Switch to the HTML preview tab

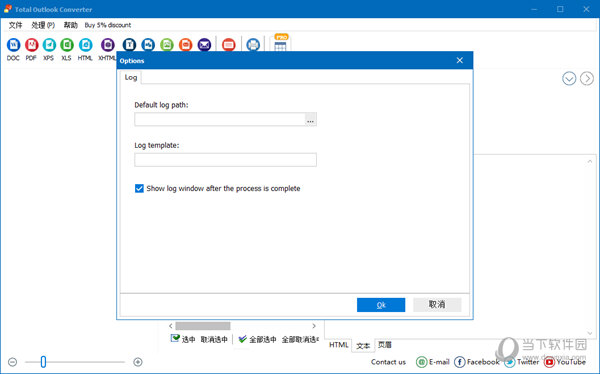pos(339,345)
